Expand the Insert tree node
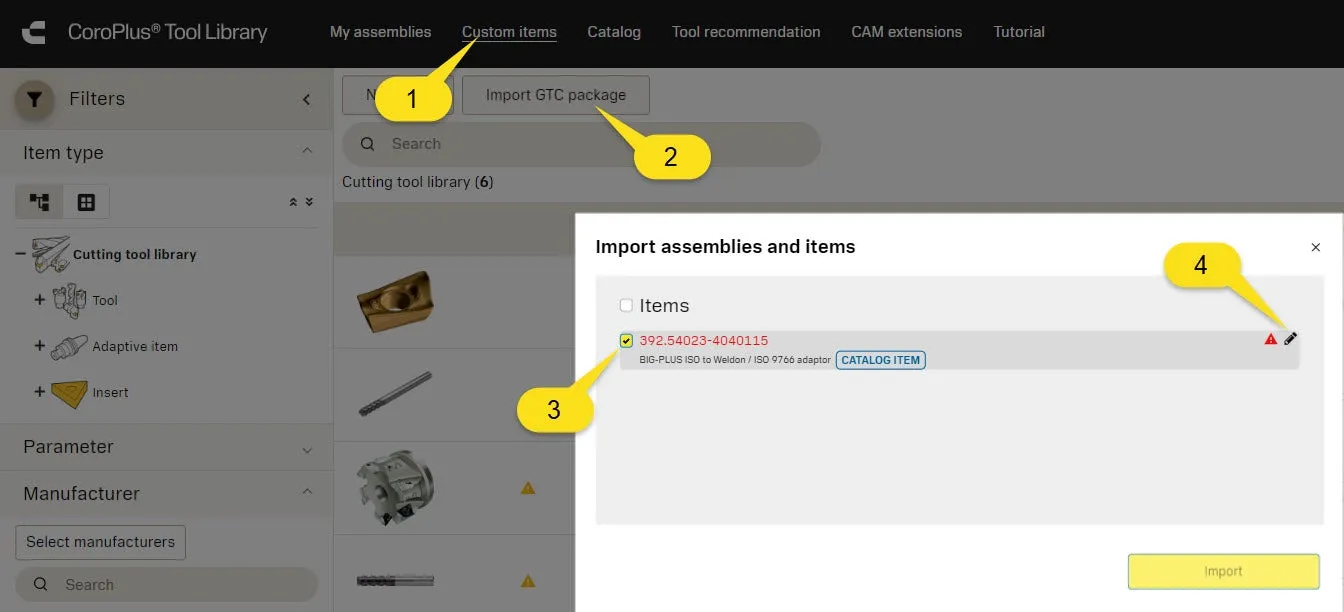 click(40, 392)
